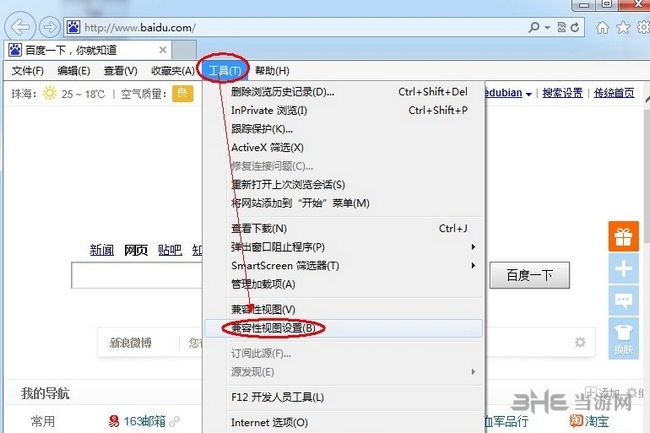Screen dimensions: 650x433
Task: Click the 新闻 link
Action: point(102,250)
